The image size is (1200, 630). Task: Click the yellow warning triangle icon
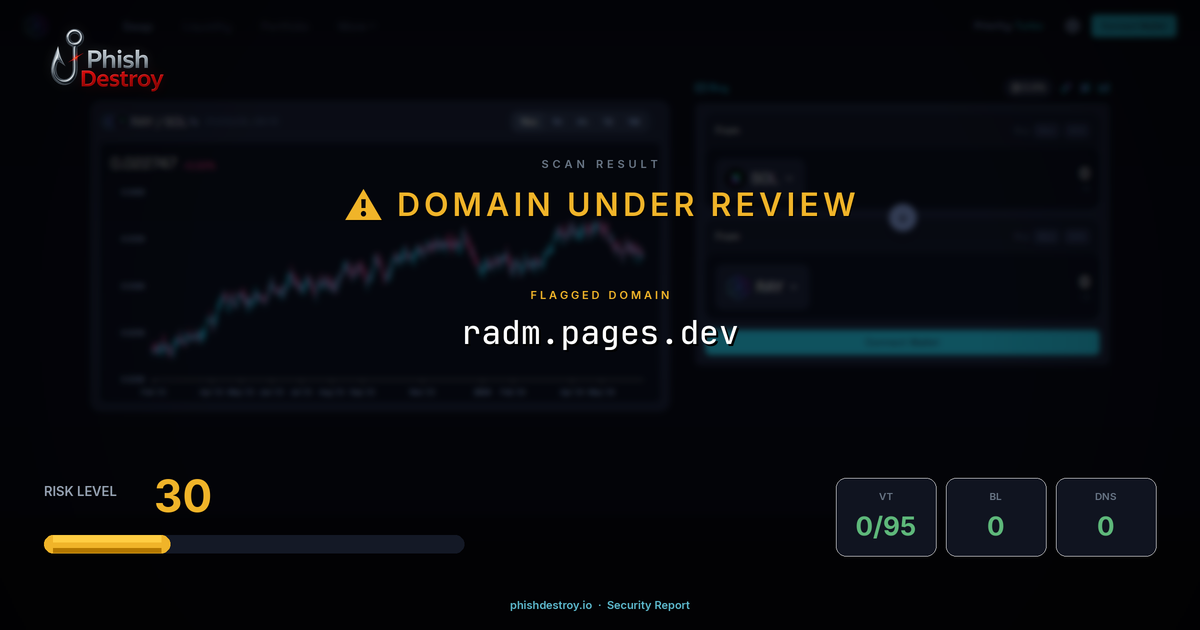363,205
